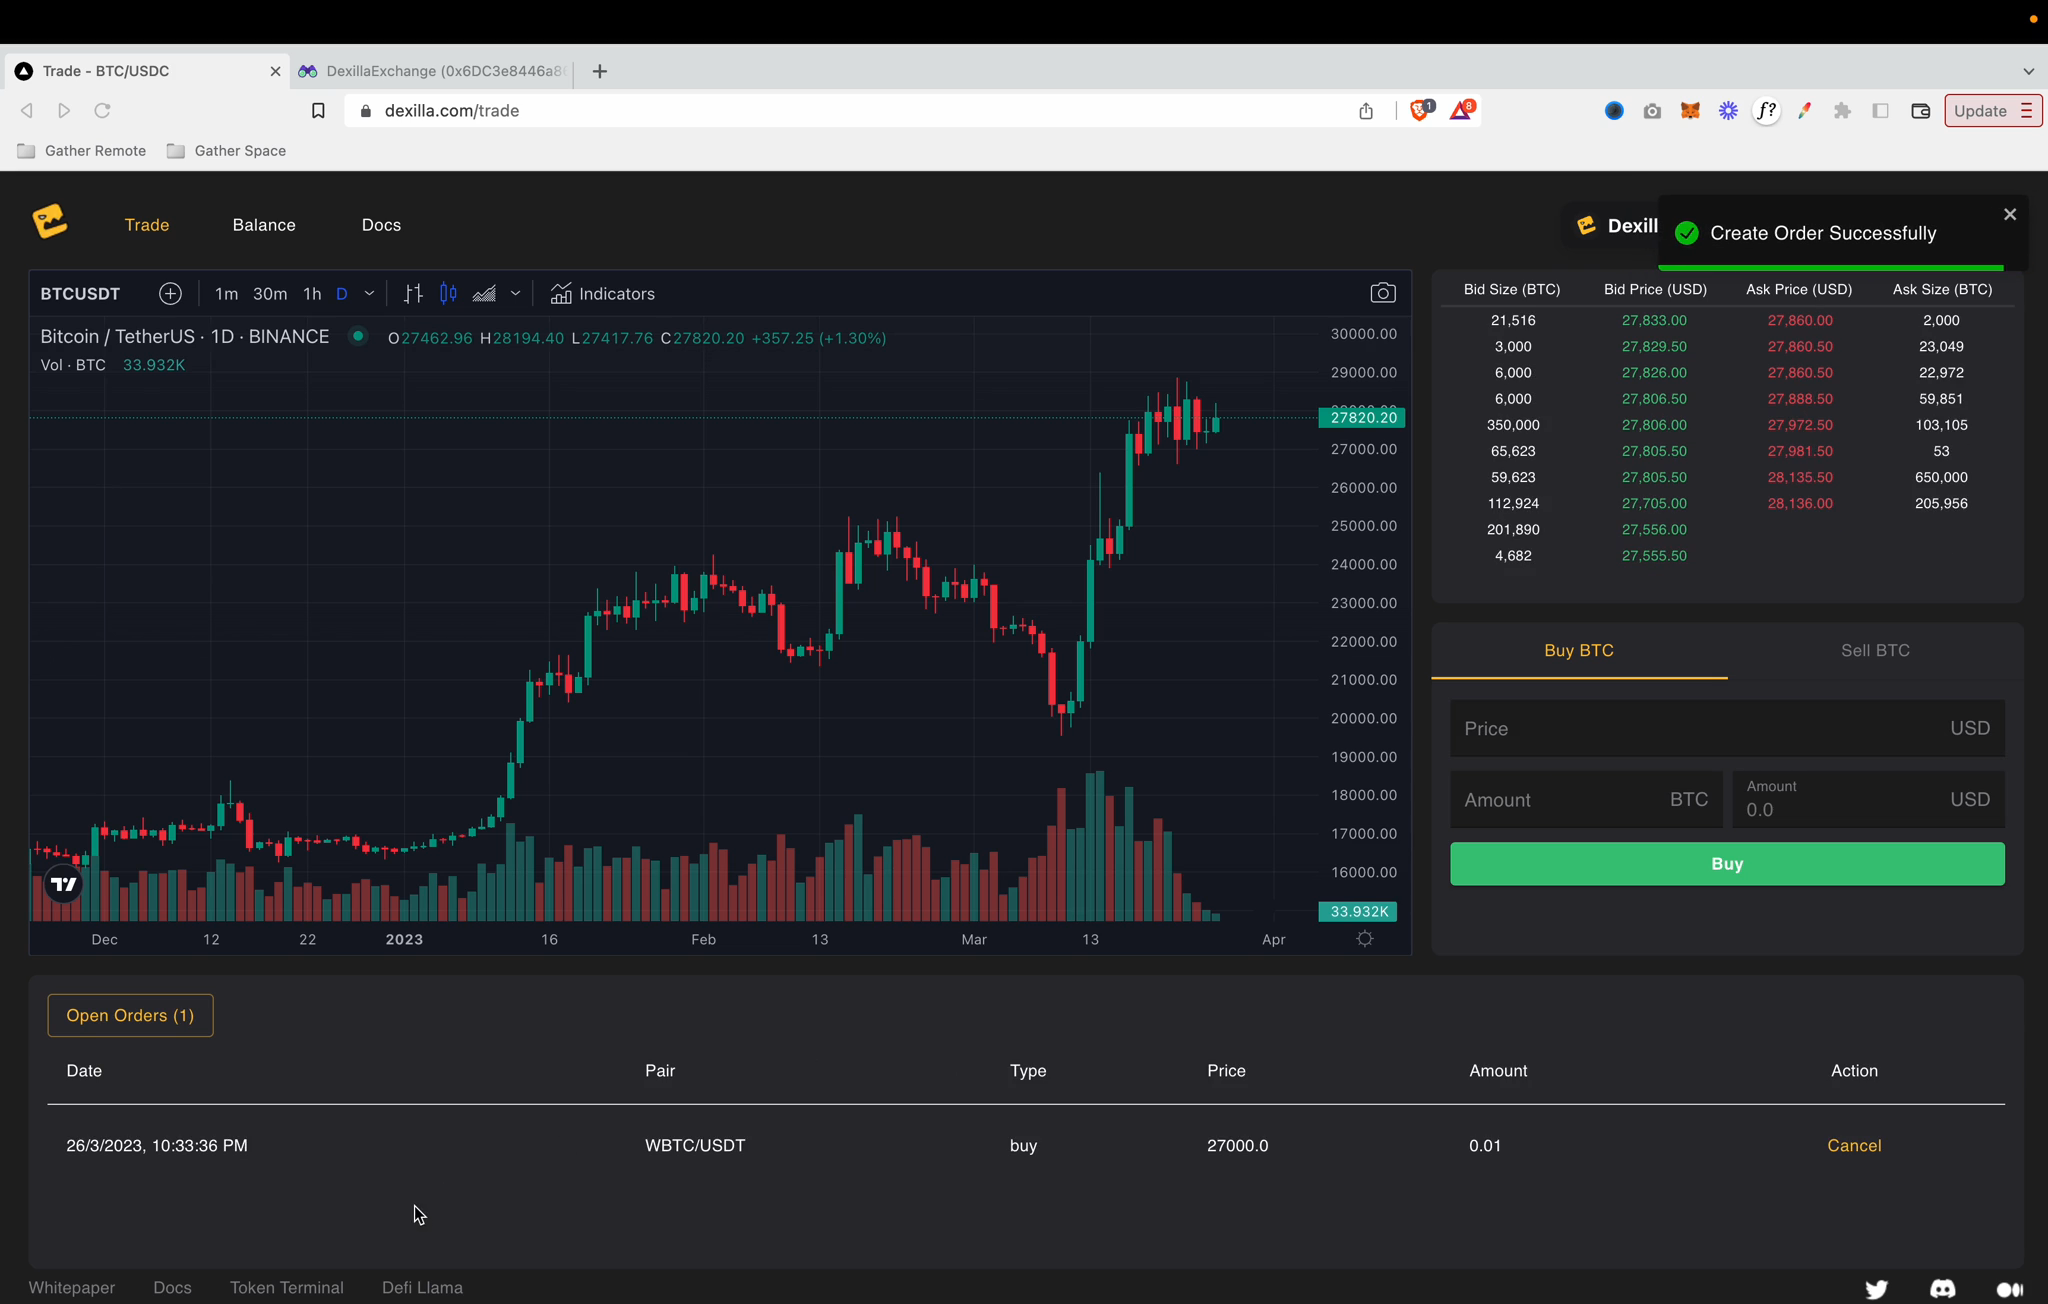Go to the Balance page
Screen dimensions: 2048x1304
point(264,225)
